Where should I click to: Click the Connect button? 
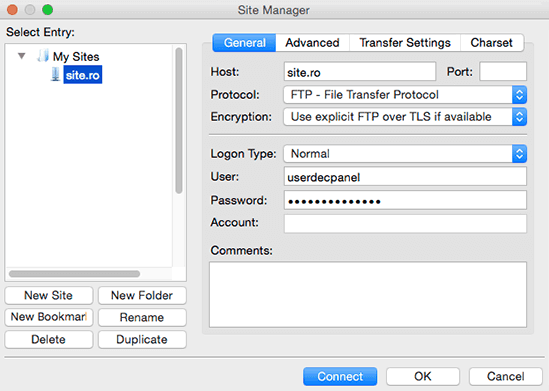pyautogui.click(x=340, y=376)
